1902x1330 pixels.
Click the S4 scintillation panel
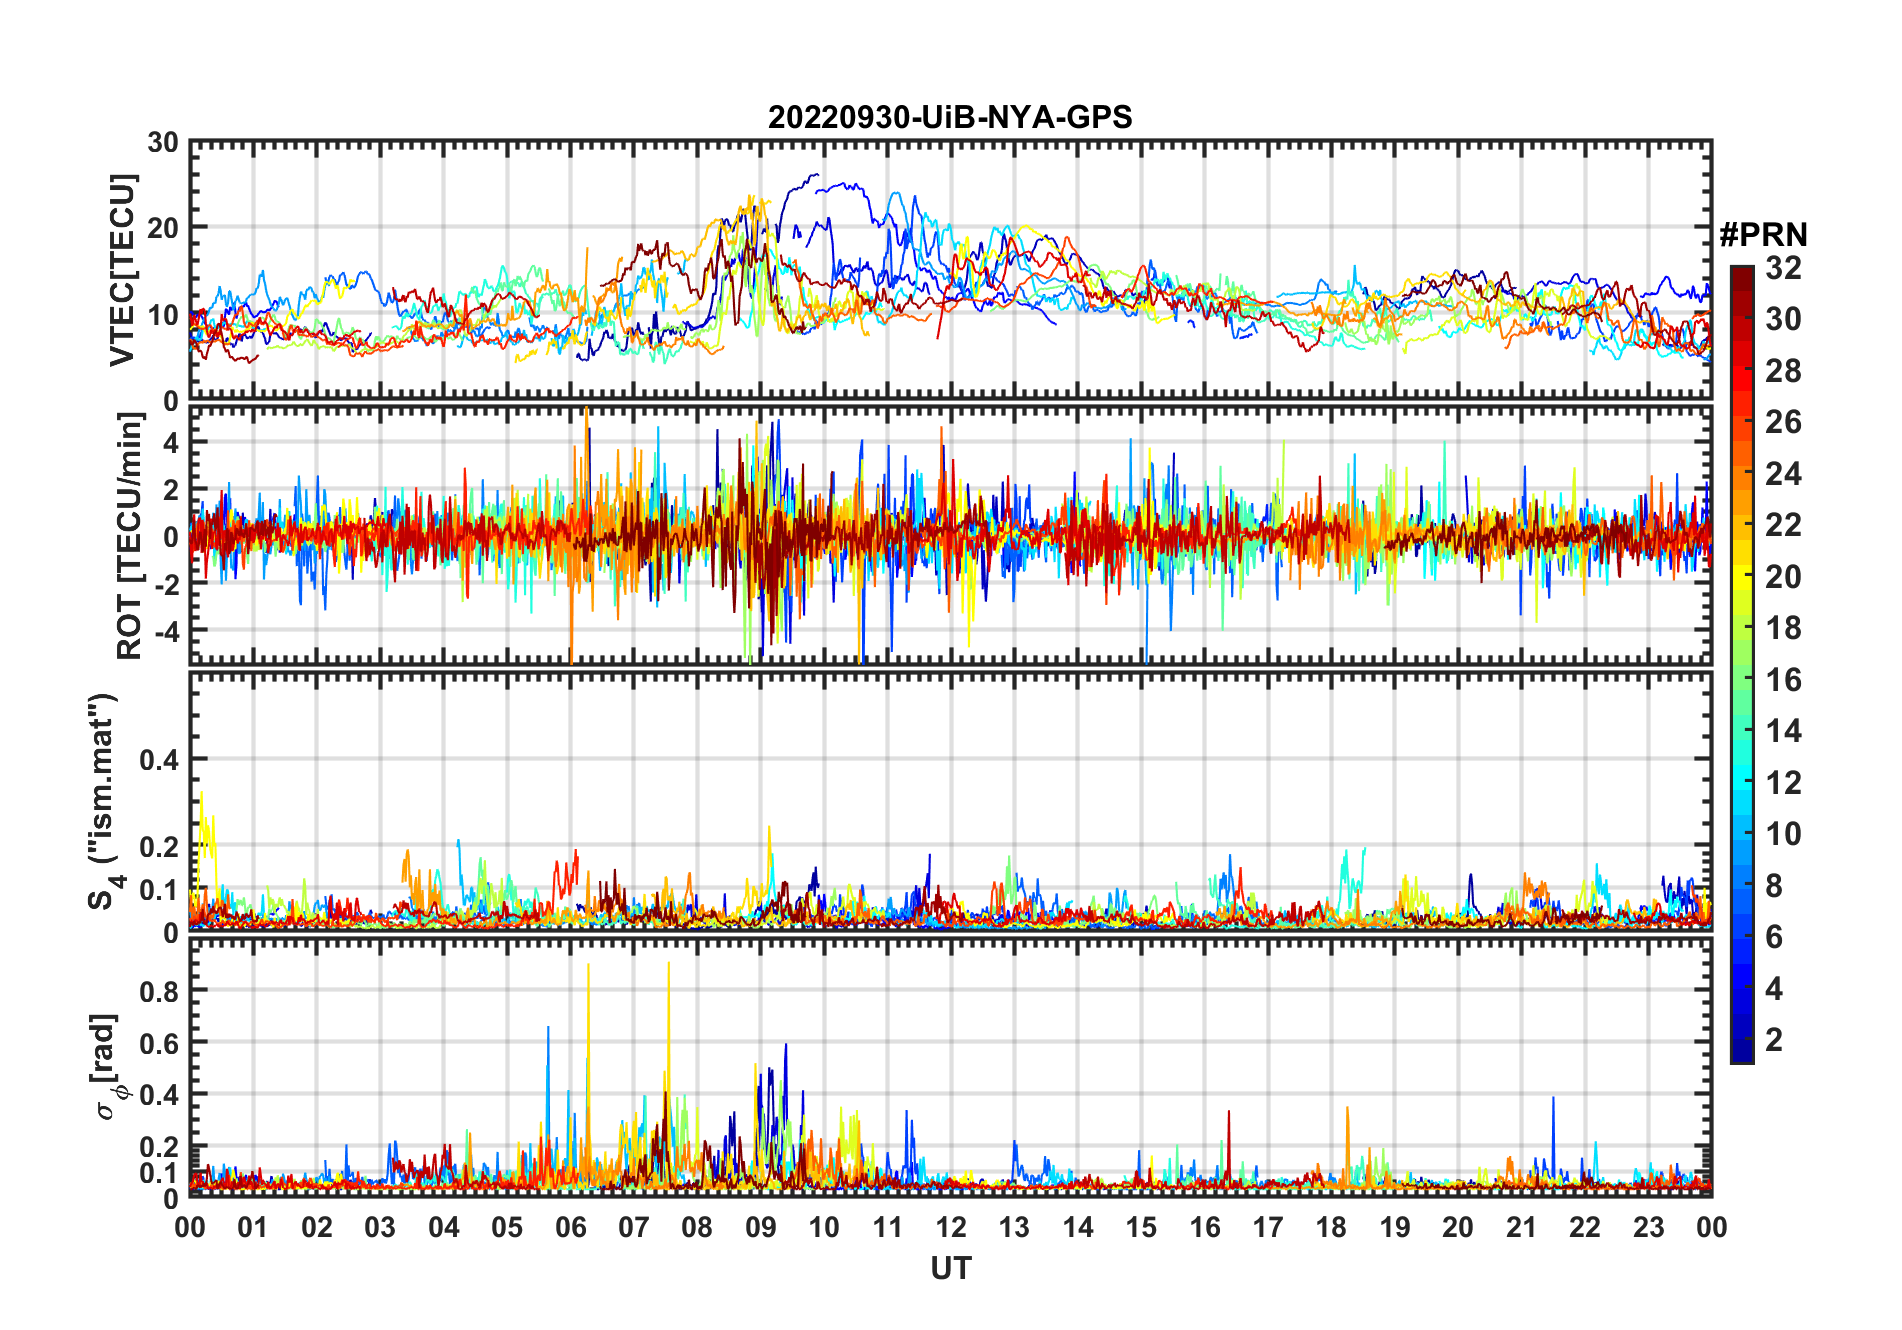[951, 801]
